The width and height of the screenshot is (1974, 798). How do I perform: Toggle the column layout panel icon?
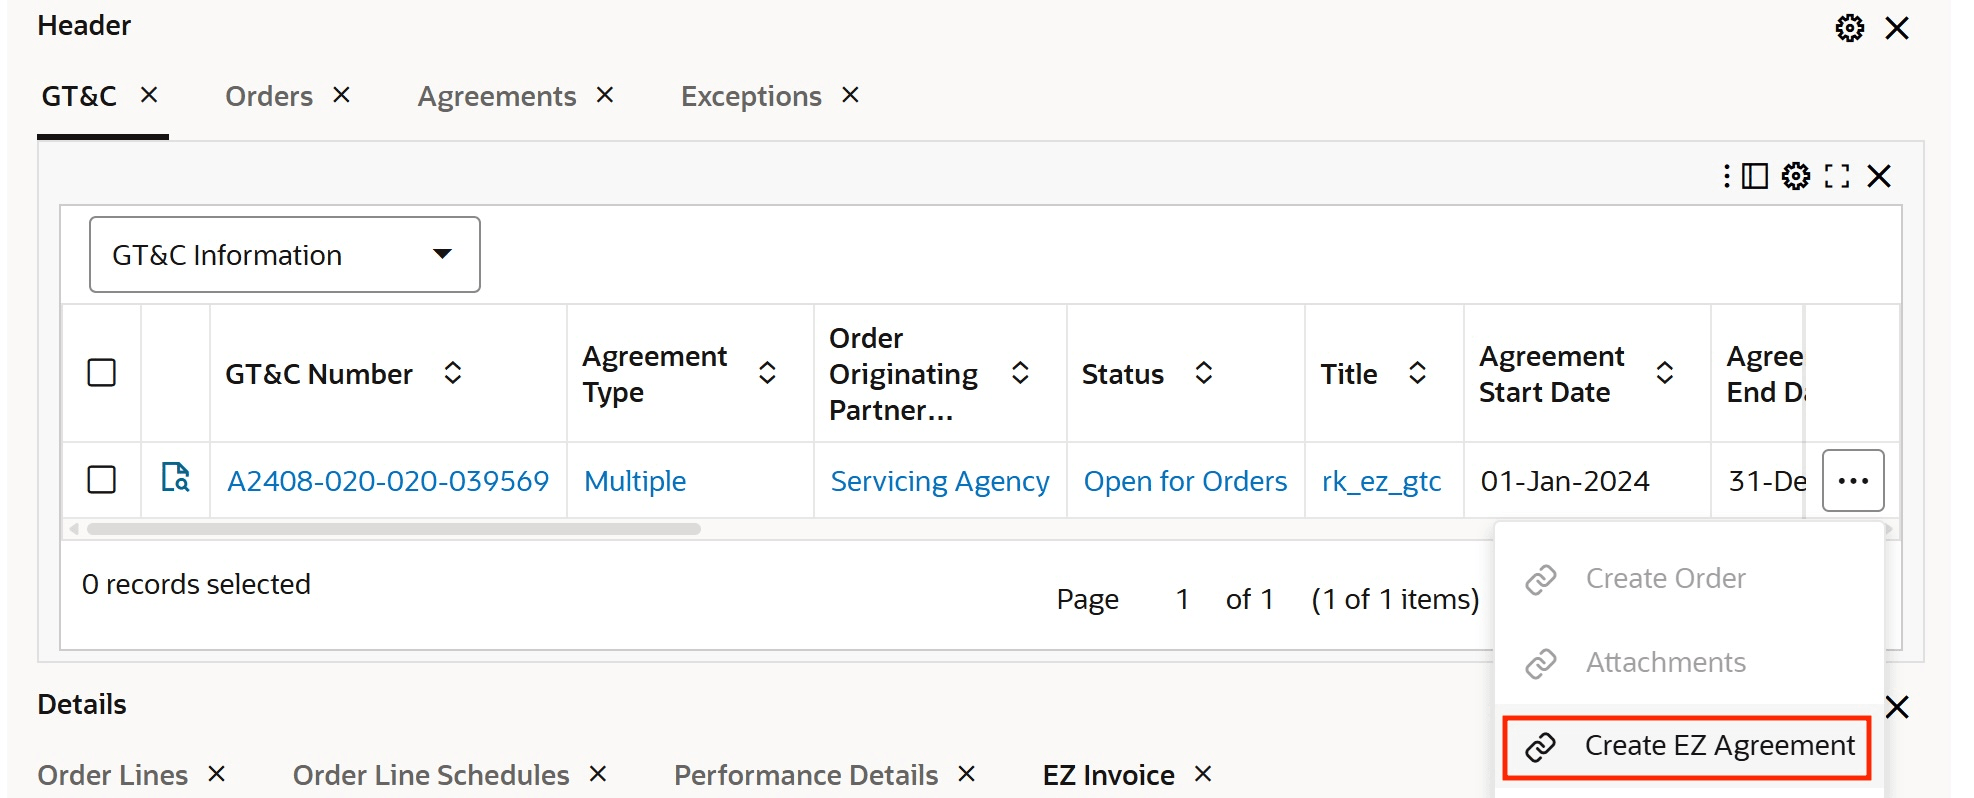coord(1755,176)
